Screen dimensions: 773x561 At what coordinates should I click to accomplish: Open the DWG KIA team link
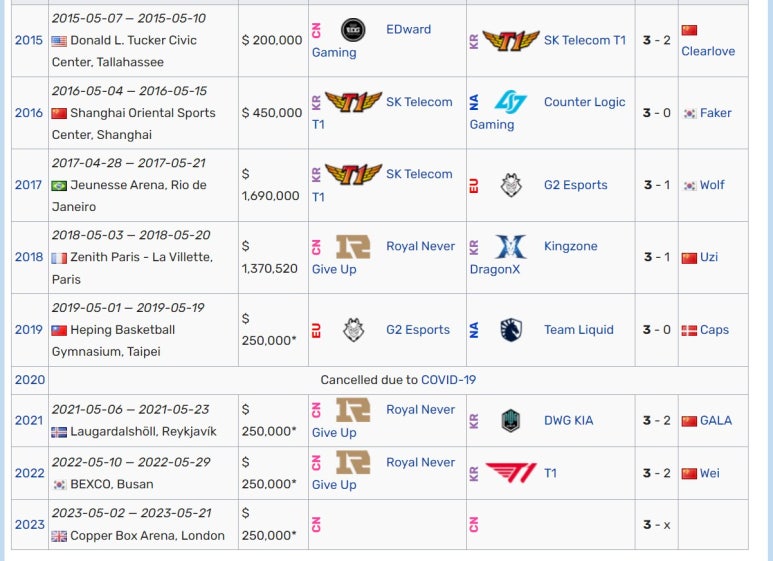coord(568,421)
